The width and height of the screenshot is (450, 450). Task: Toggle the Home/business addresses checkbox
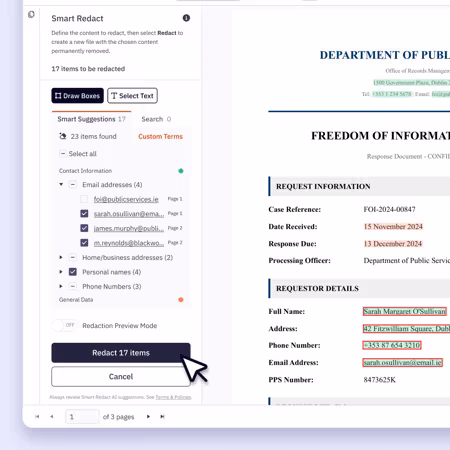(x=73, y=257)
